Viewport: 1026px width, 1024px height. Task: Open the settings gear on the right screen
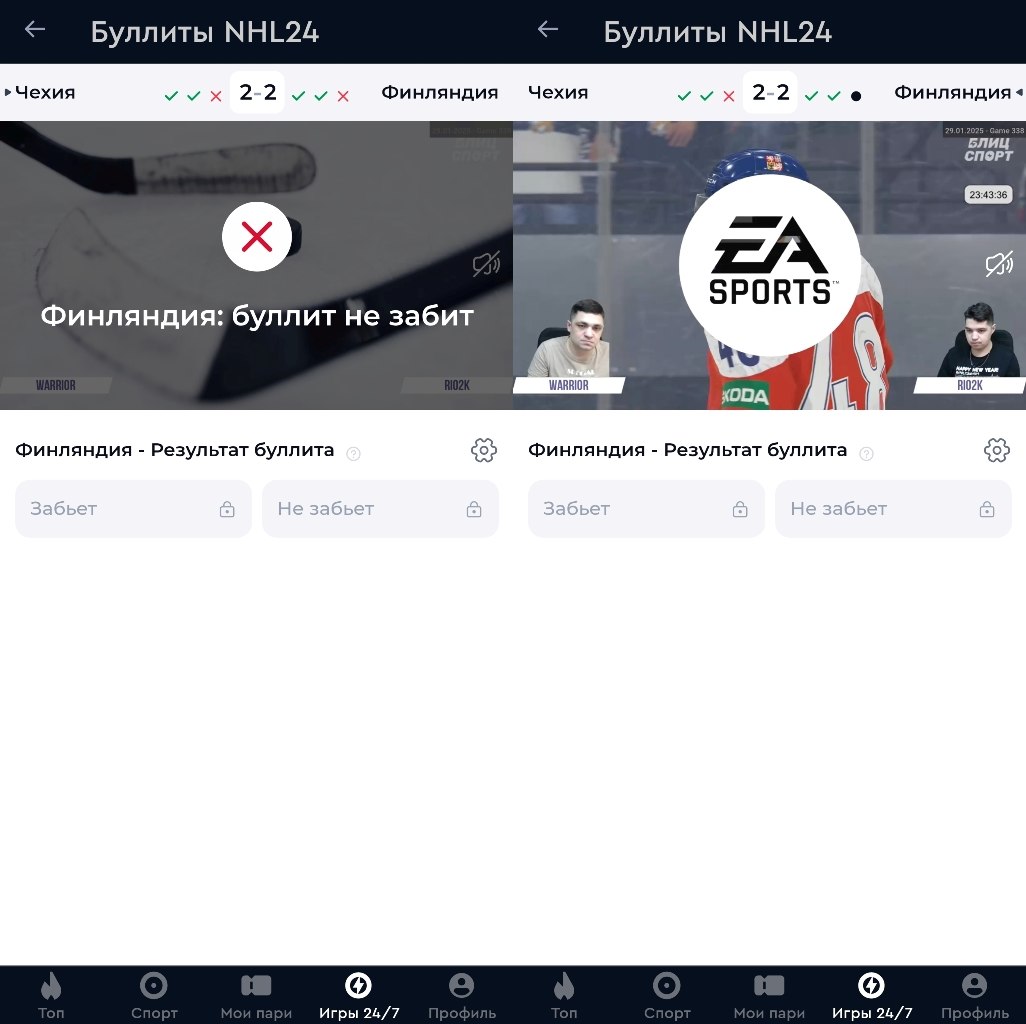click(x=997, y=450)
